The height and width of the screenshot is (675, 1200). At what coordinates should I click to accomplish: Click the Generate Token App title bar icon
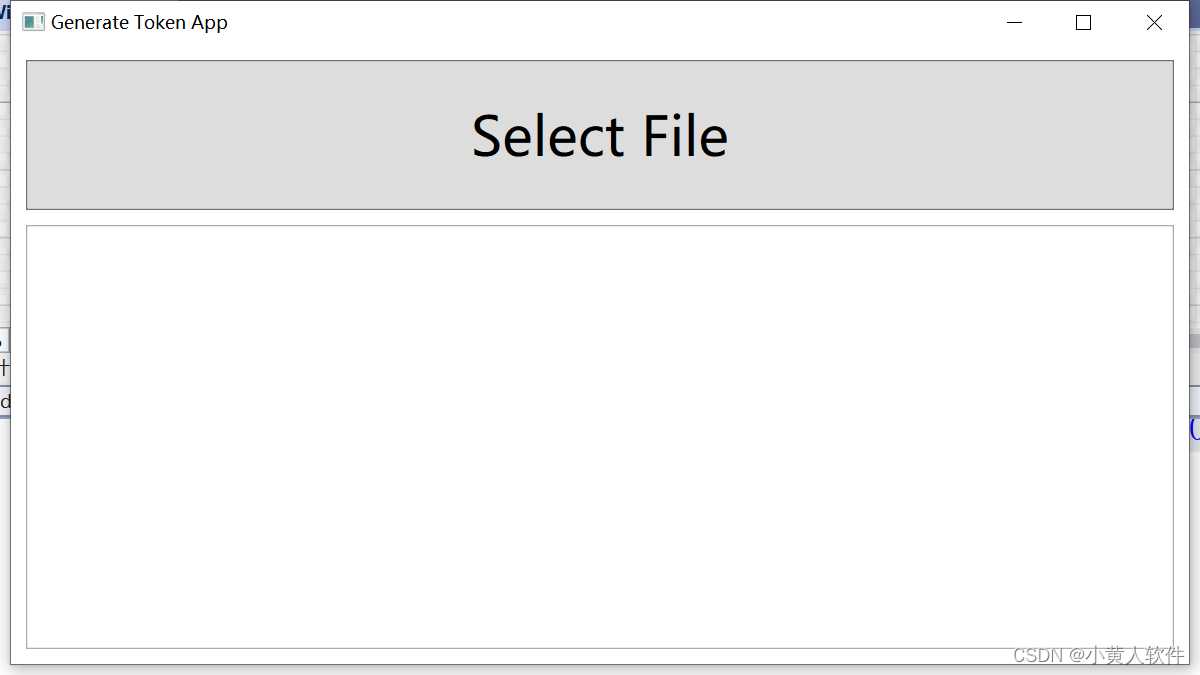pos(33,21)
